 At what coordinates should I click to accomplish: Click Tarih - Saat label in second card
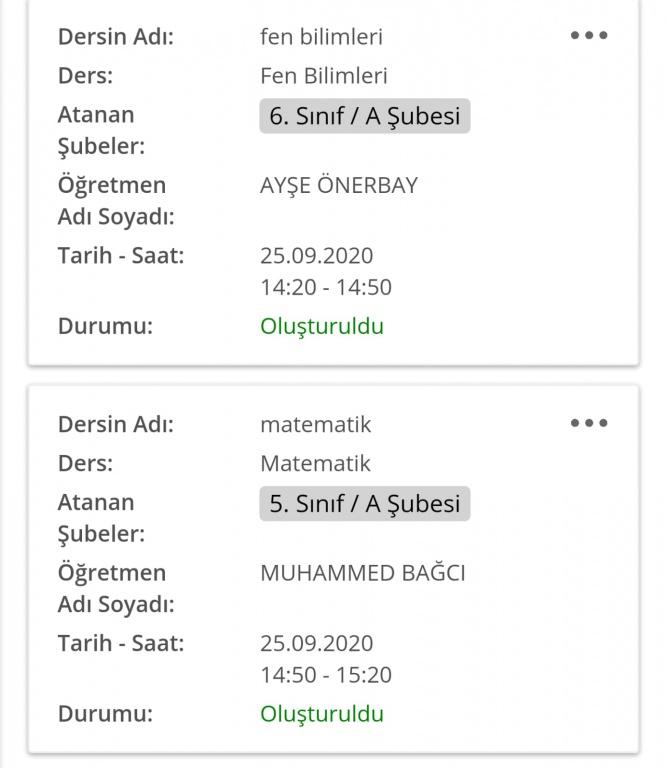tap(120, 643)
